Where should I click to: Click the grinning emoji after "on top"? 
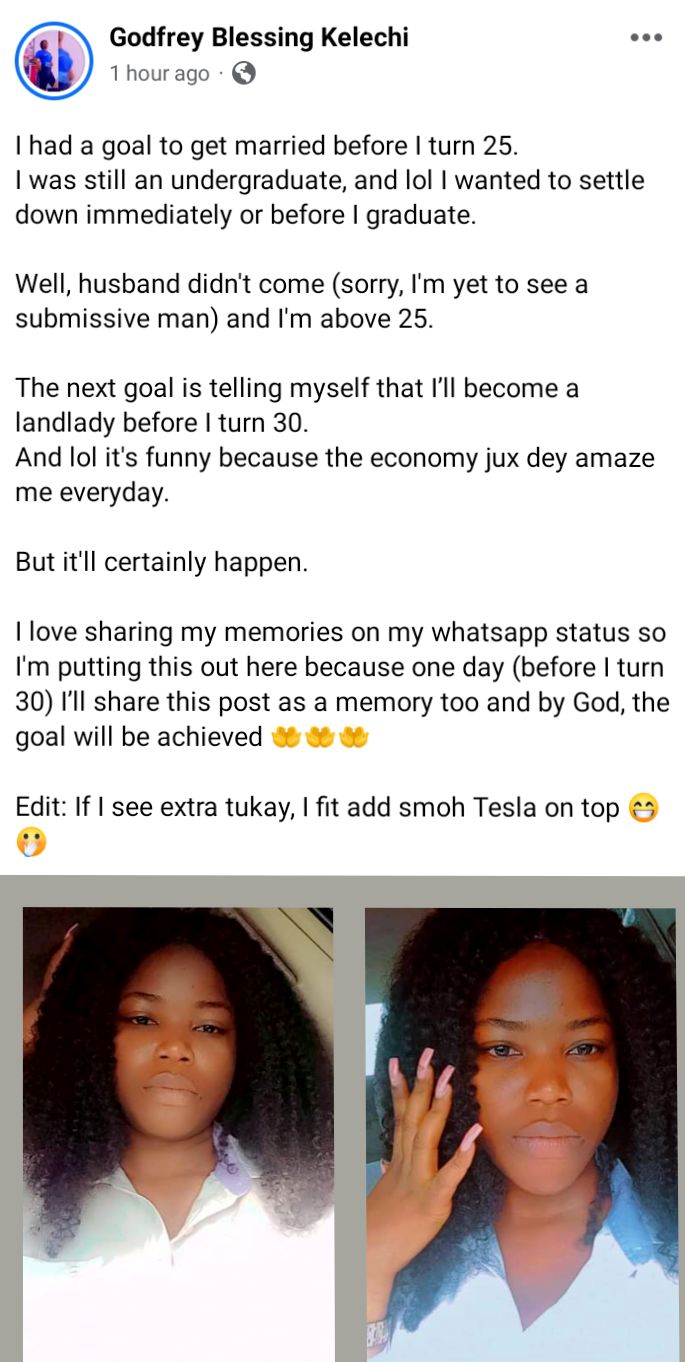(643, 809)
